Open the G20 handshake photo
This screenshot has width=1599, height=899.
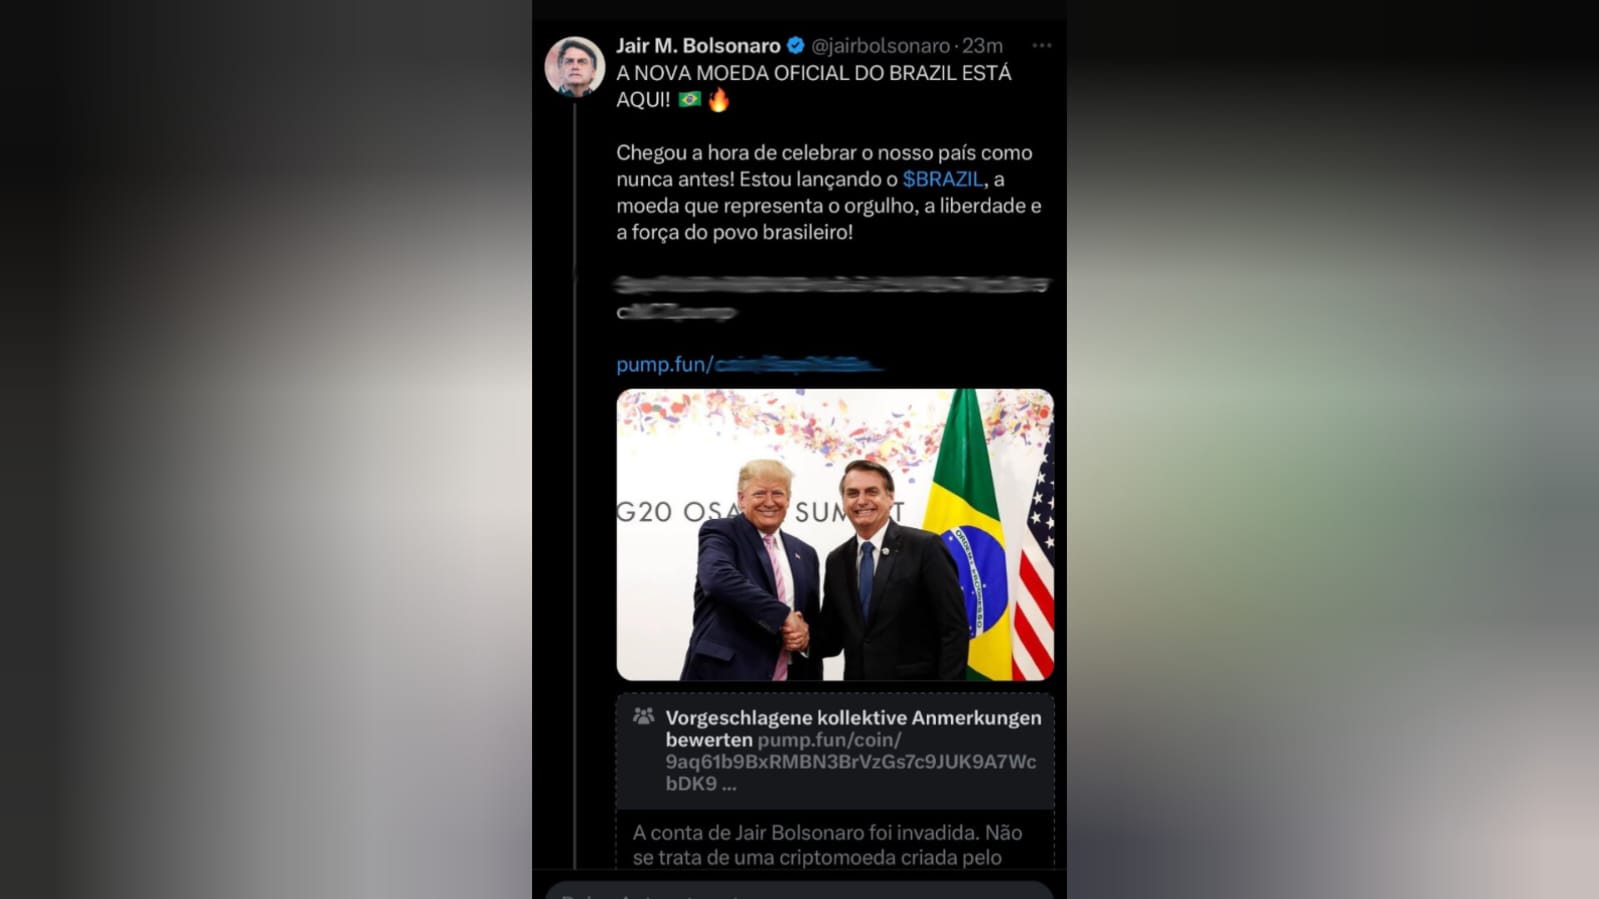coord(835,535)
